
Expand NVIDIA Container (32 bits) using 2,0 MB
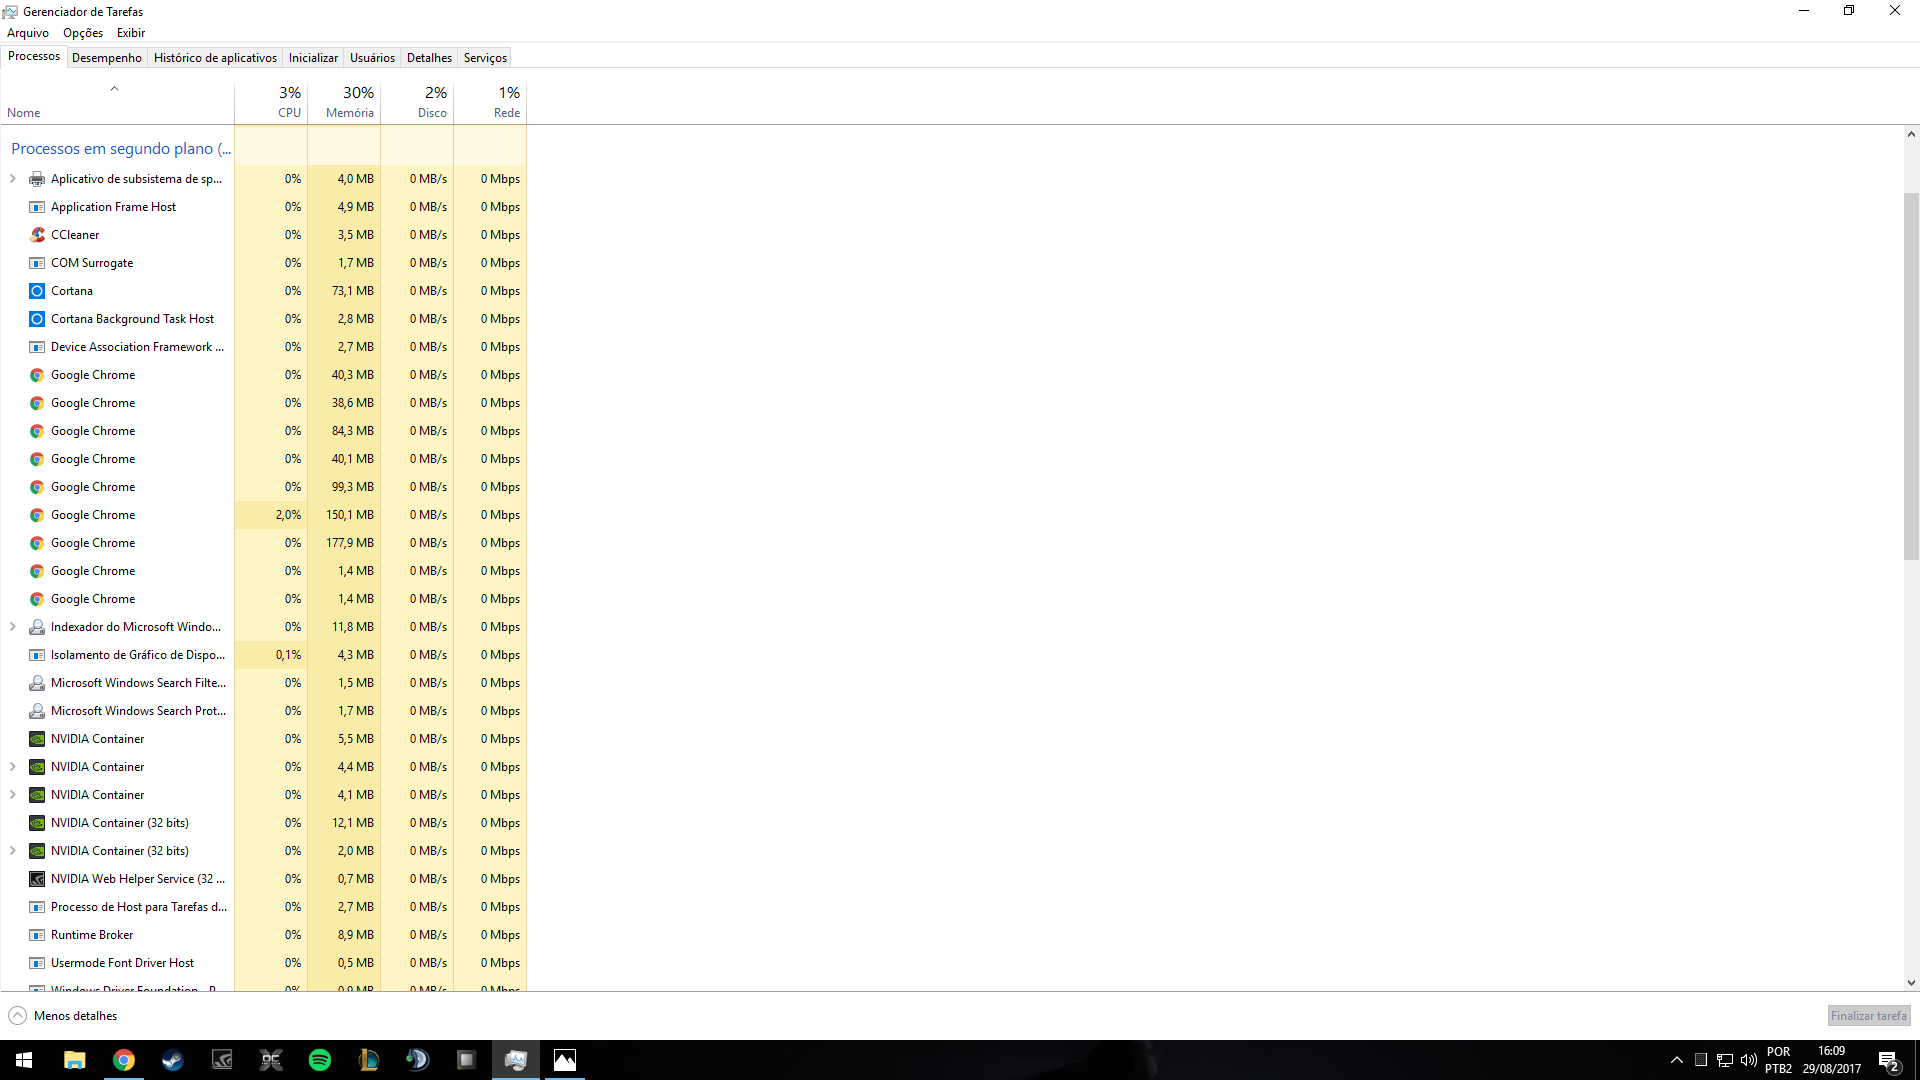[12, 851]
